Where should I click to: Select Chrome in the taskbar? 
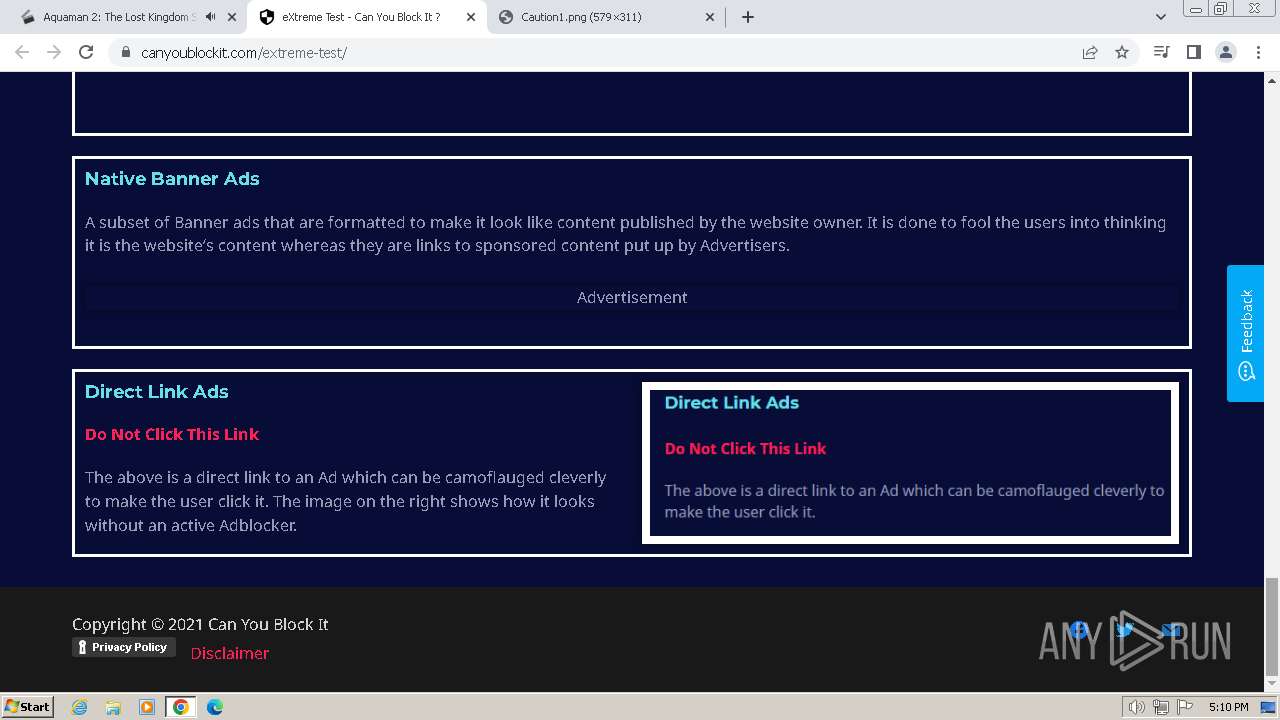click(x=180, y=707)
